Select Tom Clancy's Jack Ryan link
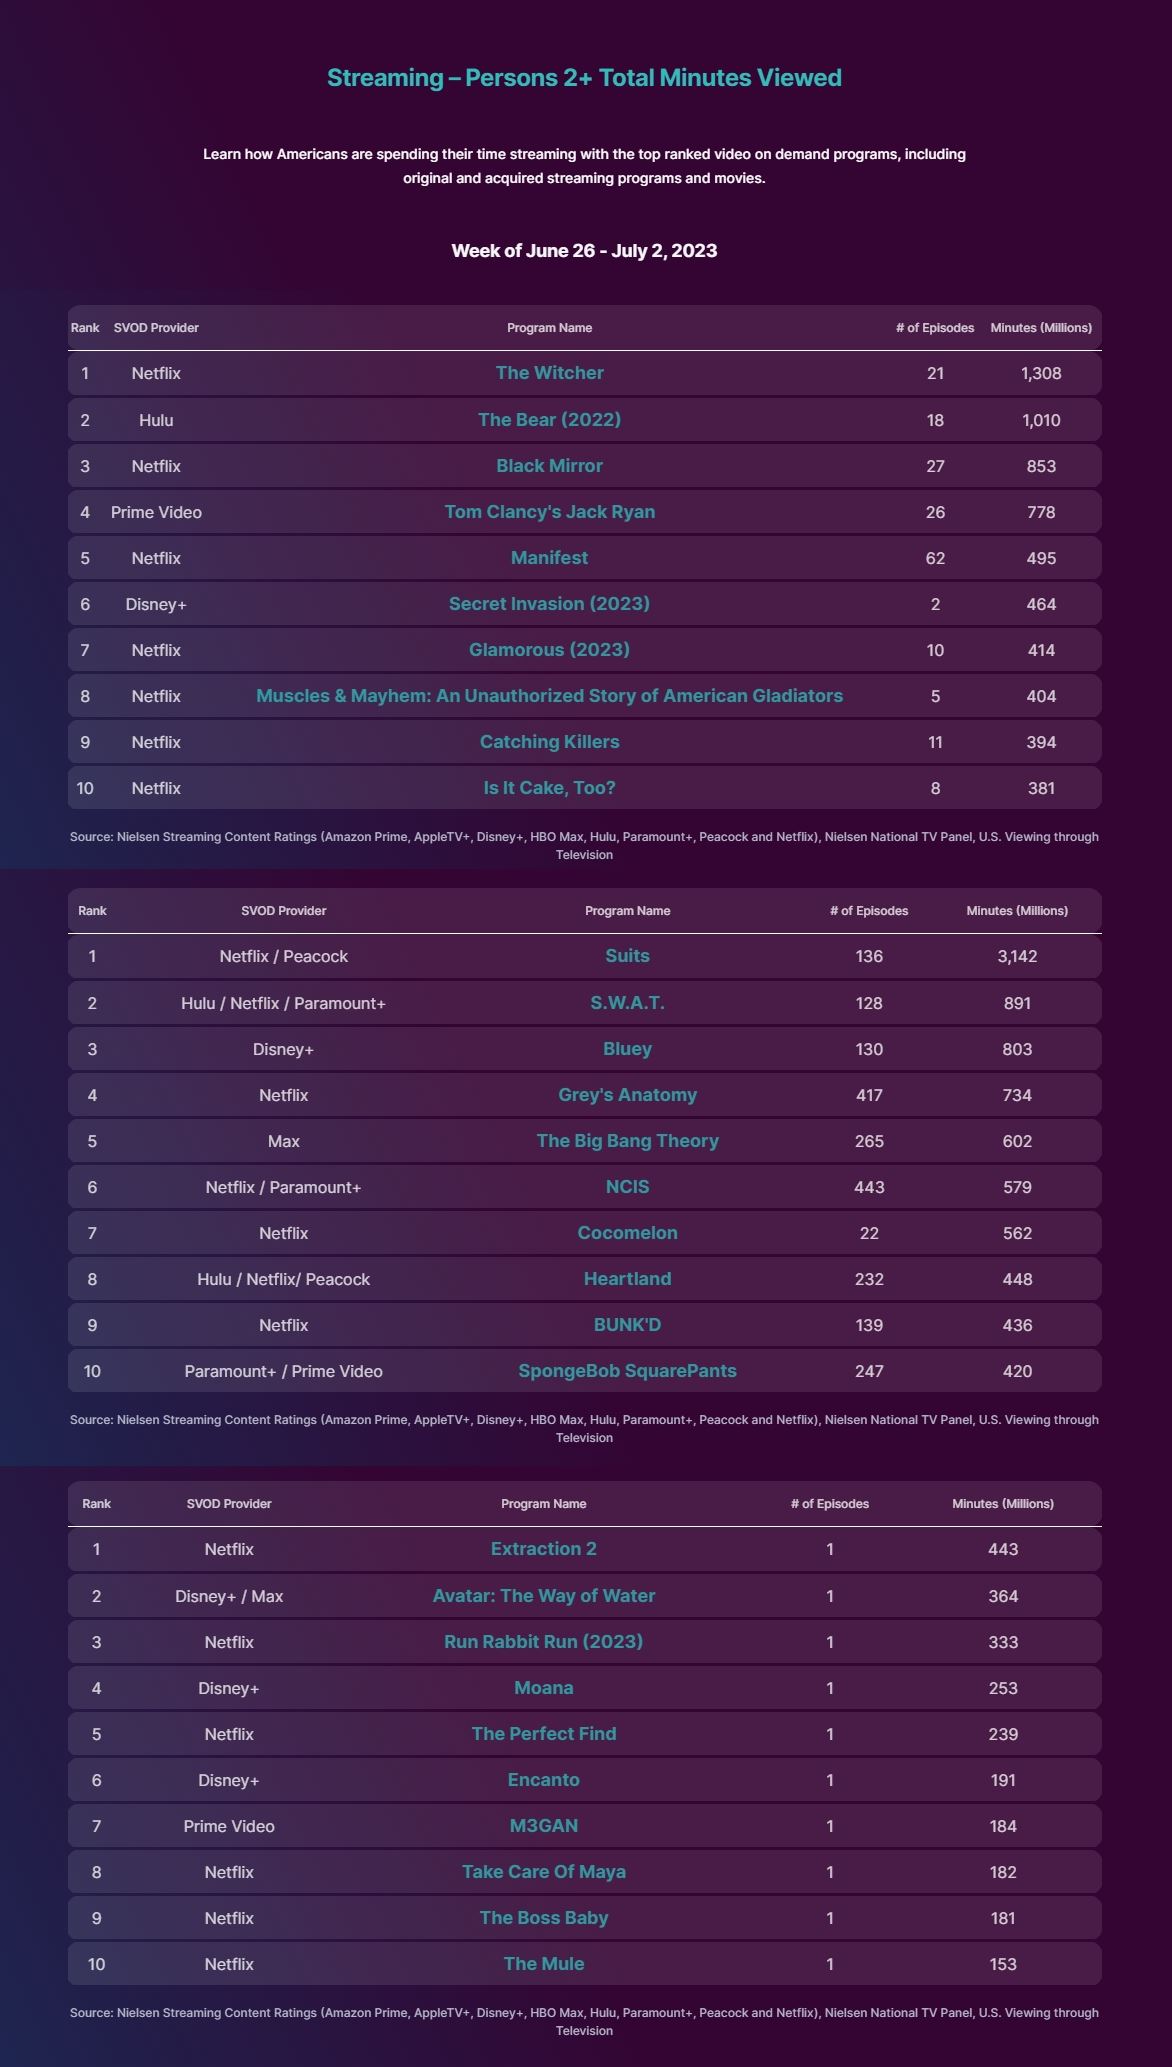1172x2067 pixels. [x=549, y=512]
